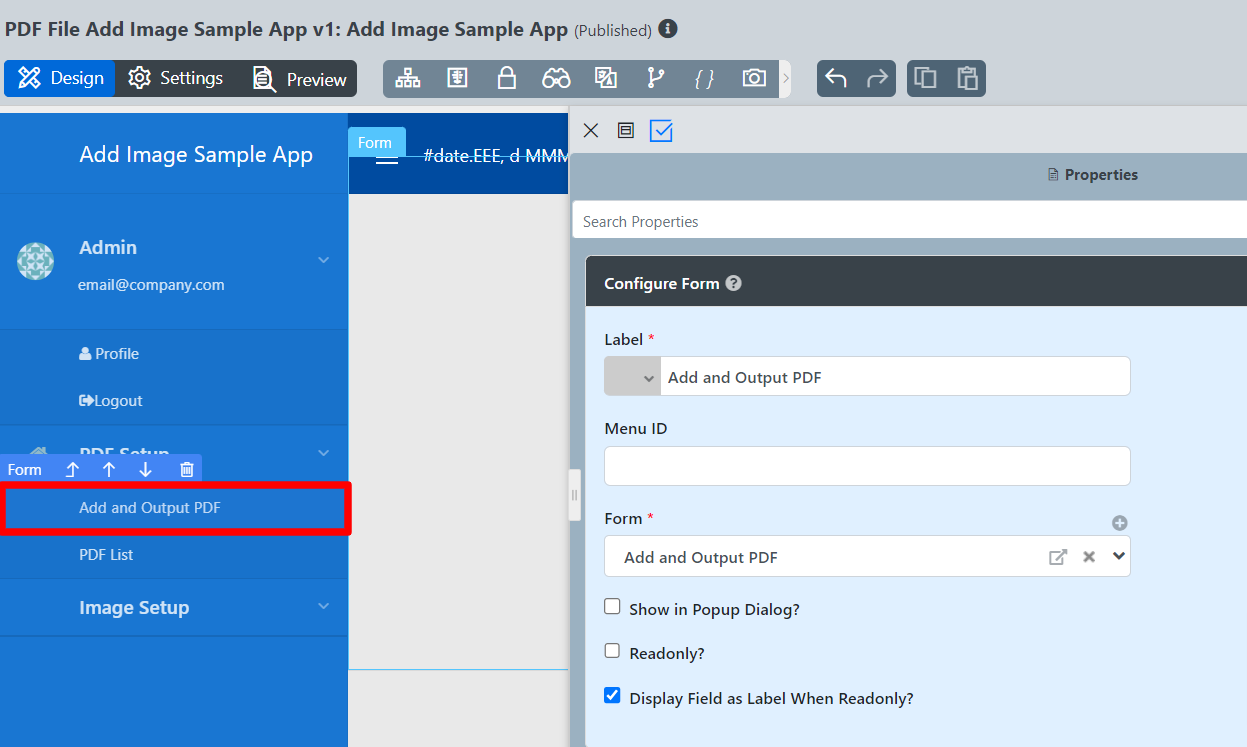
Task: Click the padlock icon in the toolbar
Action: [x=507, y=78]
